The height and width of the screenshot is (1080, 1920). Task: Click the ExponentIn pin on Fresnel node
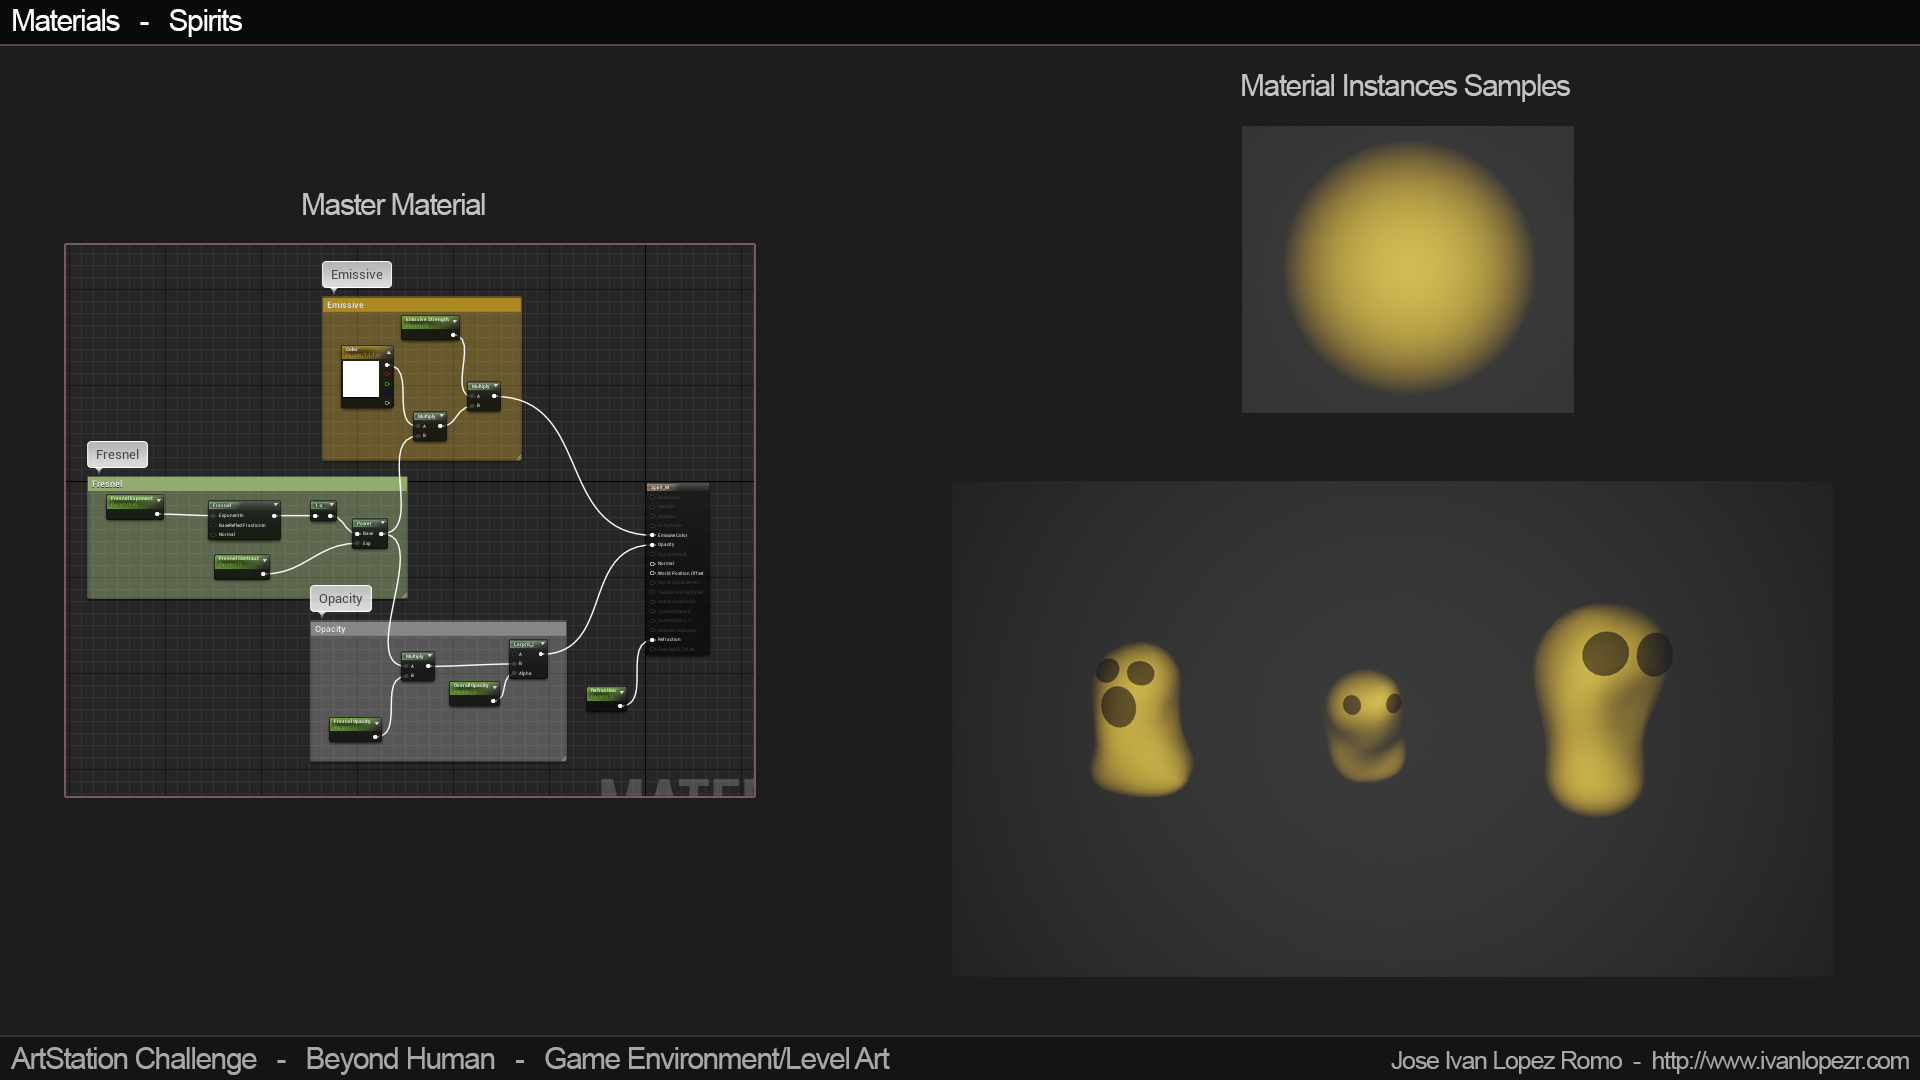[213, 516]
